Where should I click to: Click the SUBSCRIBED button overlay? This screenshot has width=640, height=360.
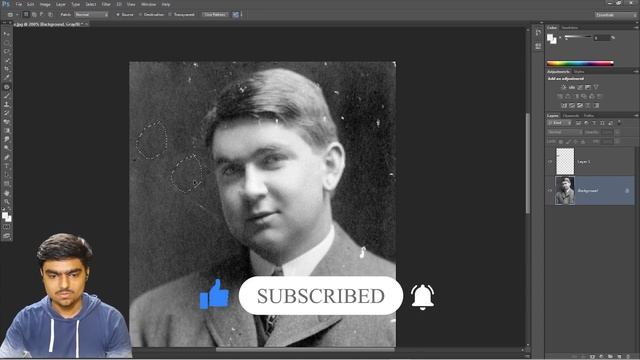(x=321, y=296)
